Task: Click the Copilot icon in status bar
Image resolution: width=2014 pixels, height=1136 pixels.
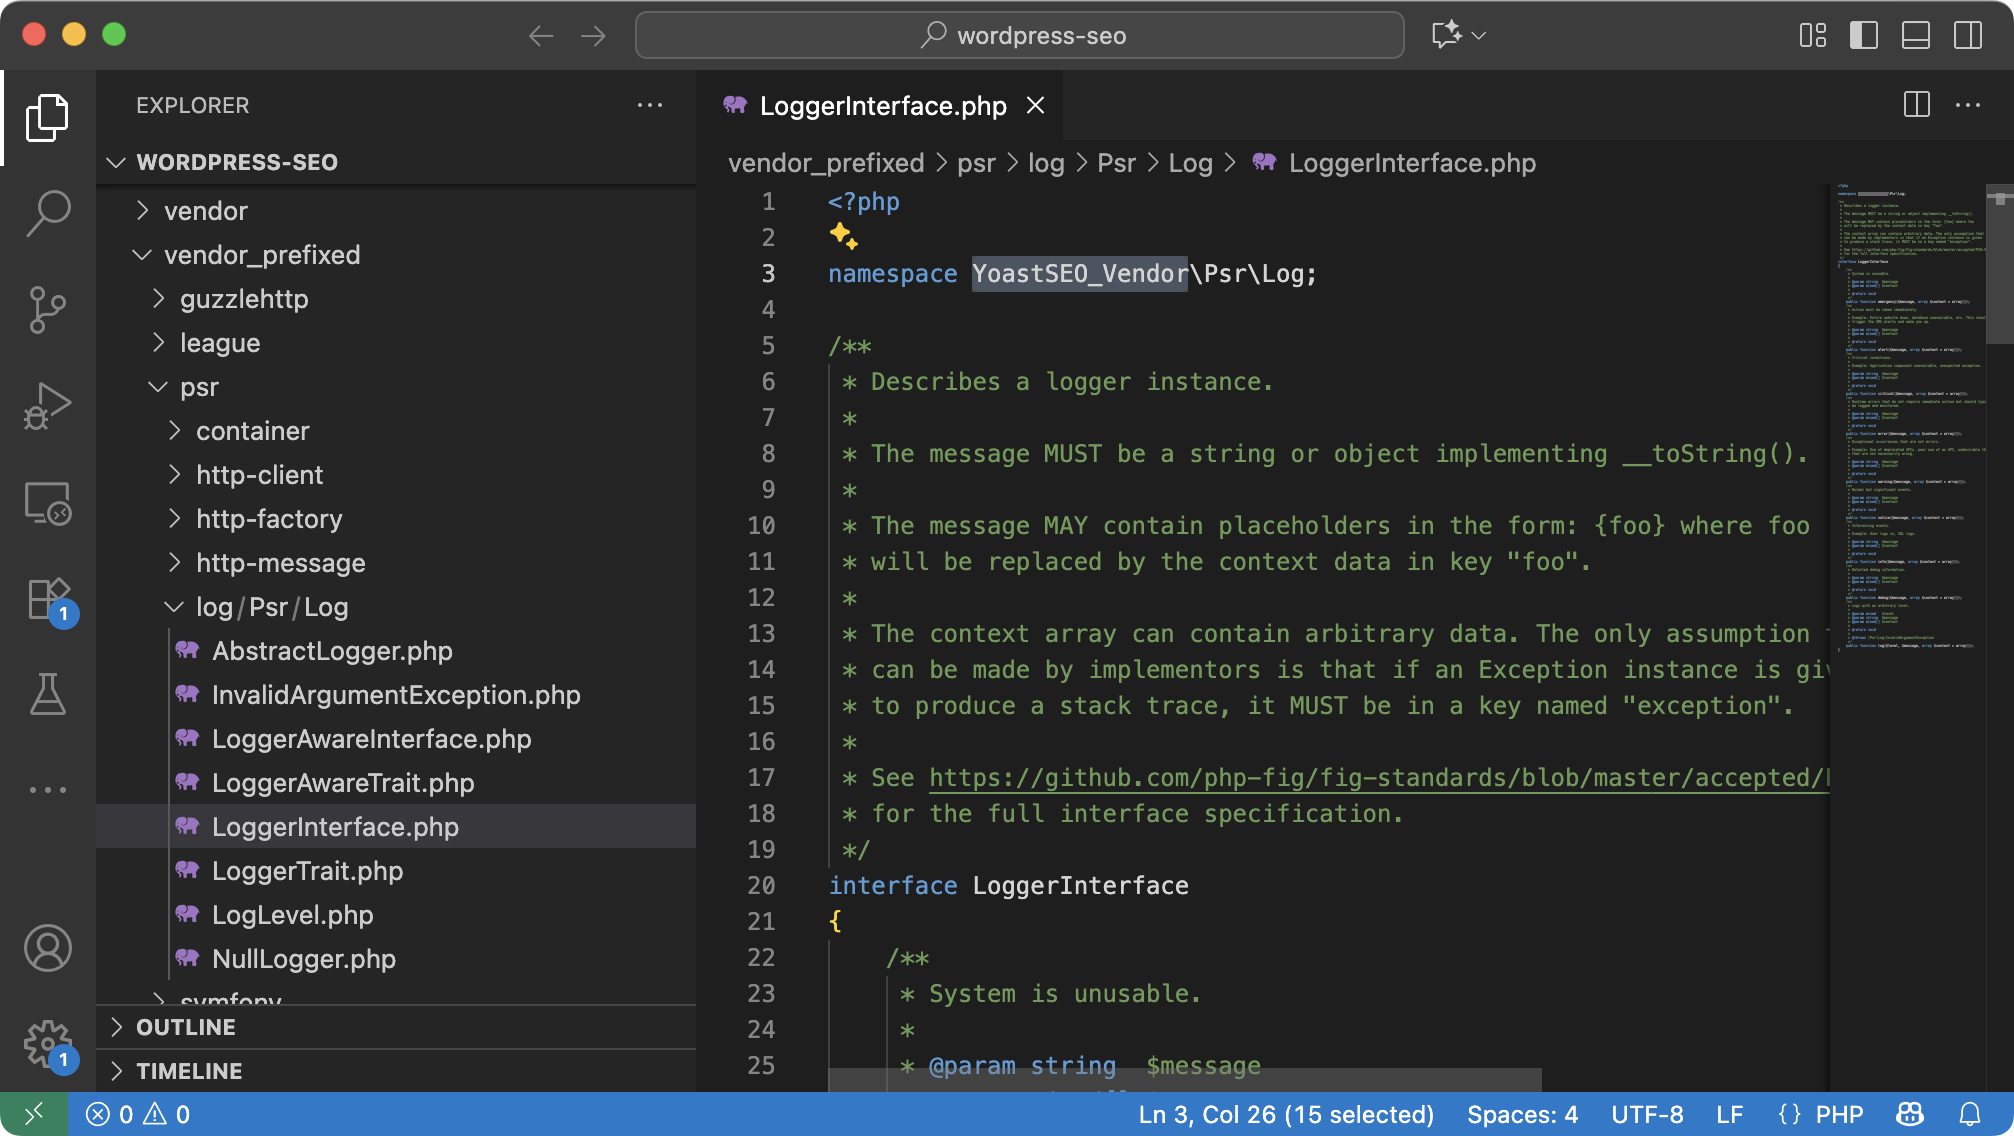Action: pyautogui.click(x=1909, y=1113)
